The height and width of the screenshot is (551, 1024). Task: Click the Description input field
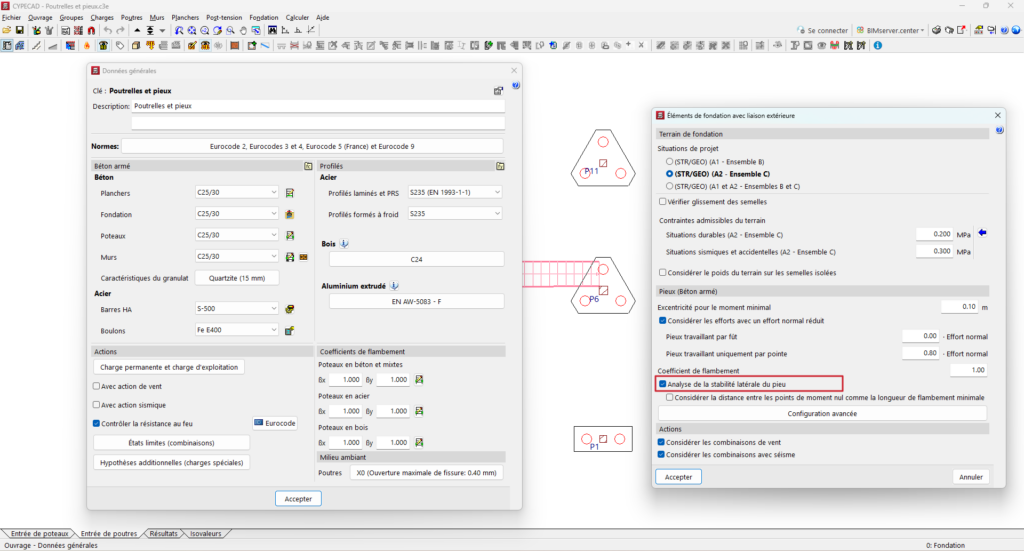tap(318, 106)
